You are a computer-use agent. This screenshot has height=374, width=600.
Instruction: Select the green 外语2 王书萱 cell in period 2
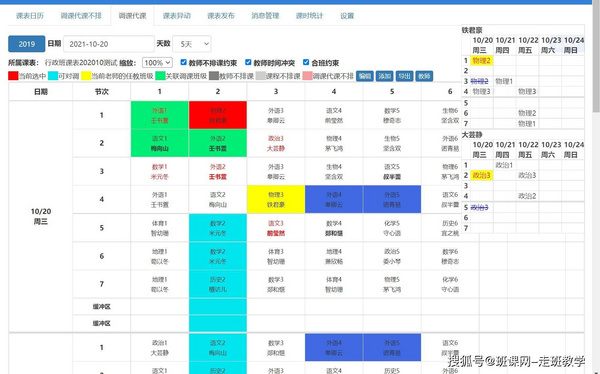tap(218, 143)
